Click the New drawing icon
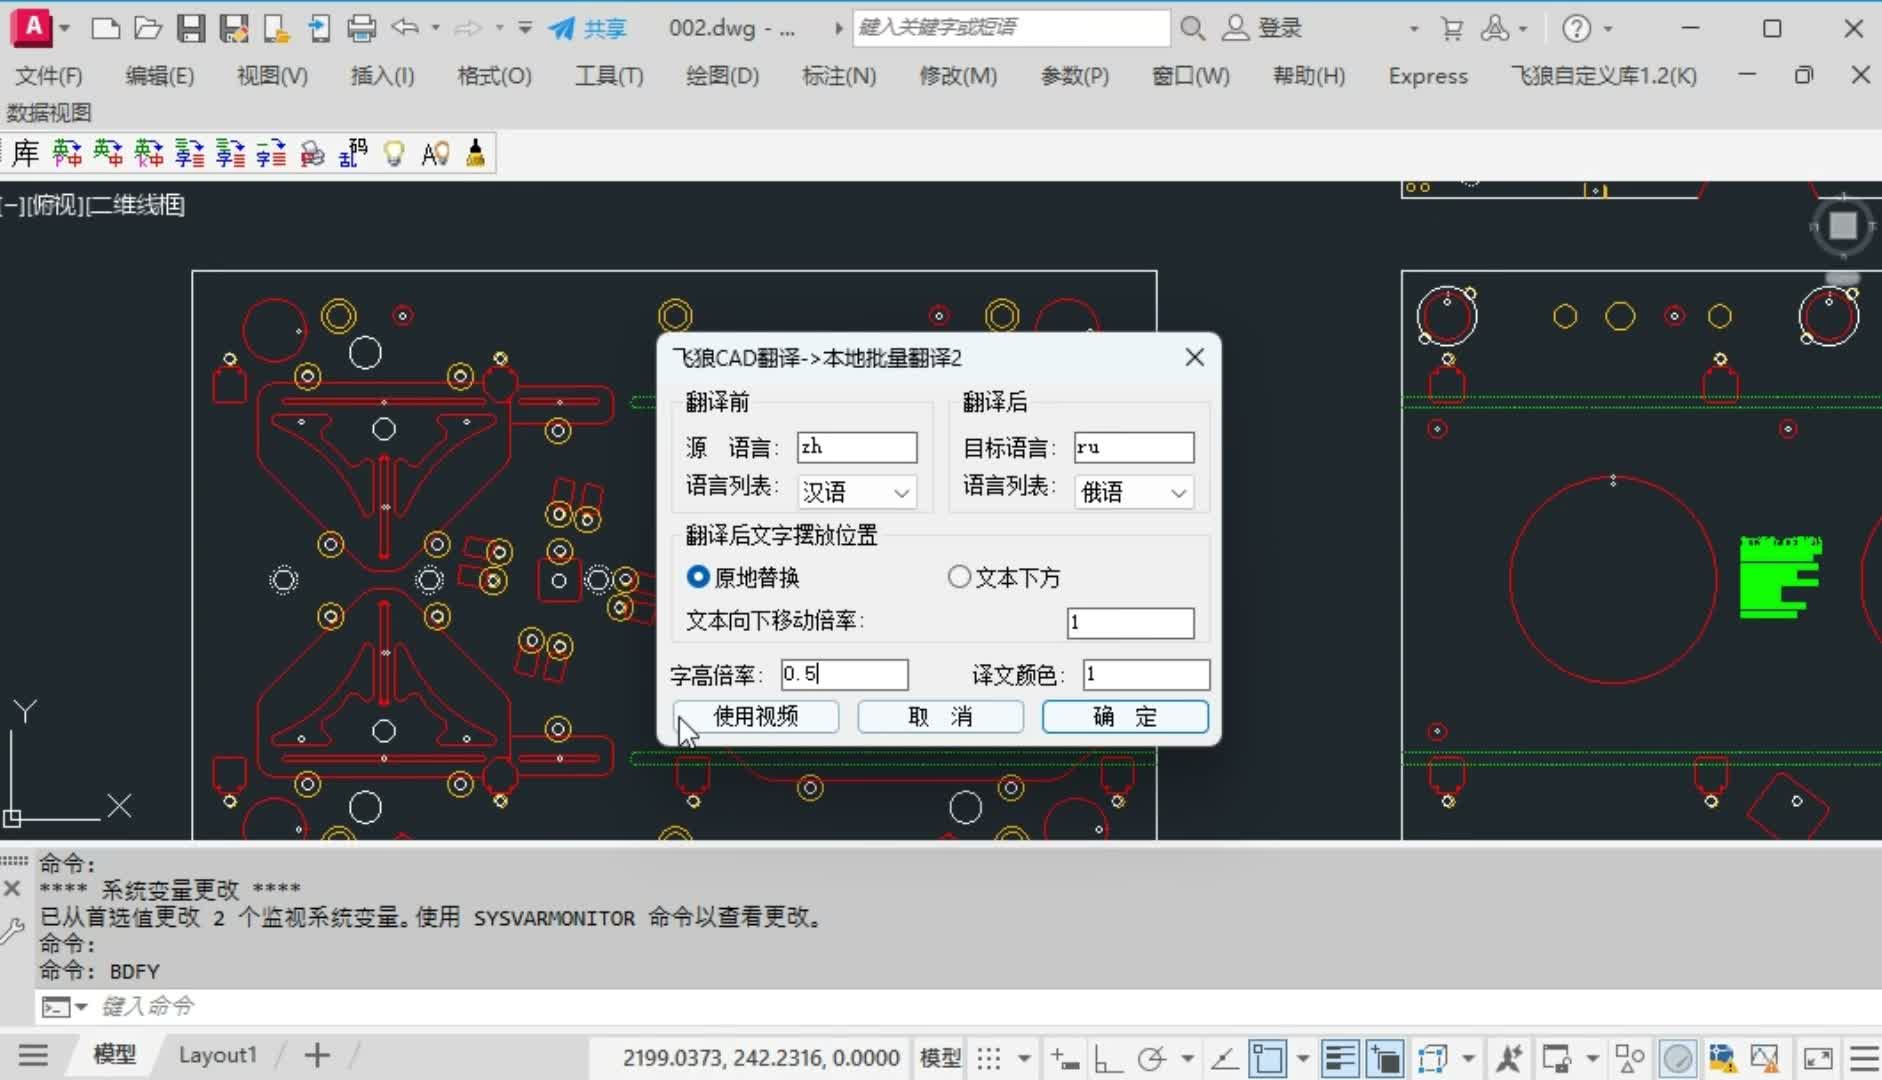The height and width of the screenshot is (1080, 1882). tap(105, 28)
